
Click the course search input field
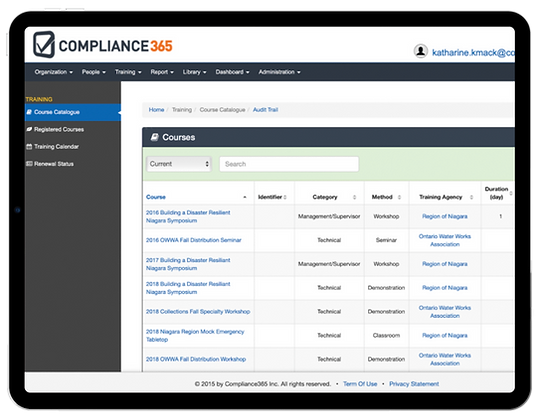click(x=289, y=164)
